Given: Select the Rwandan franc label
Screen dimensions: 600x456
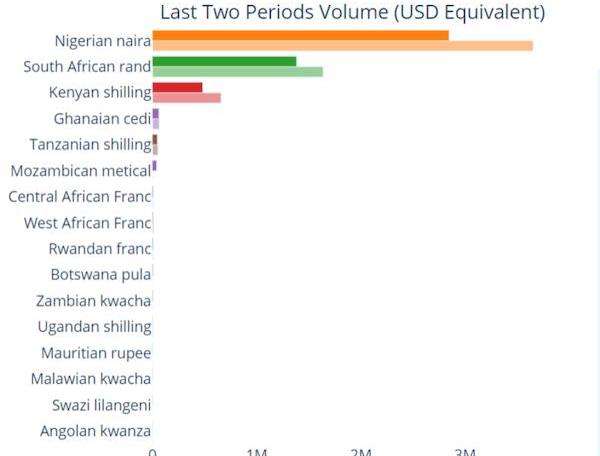Looking at the screenshot, I should click(x=100, y=249).
